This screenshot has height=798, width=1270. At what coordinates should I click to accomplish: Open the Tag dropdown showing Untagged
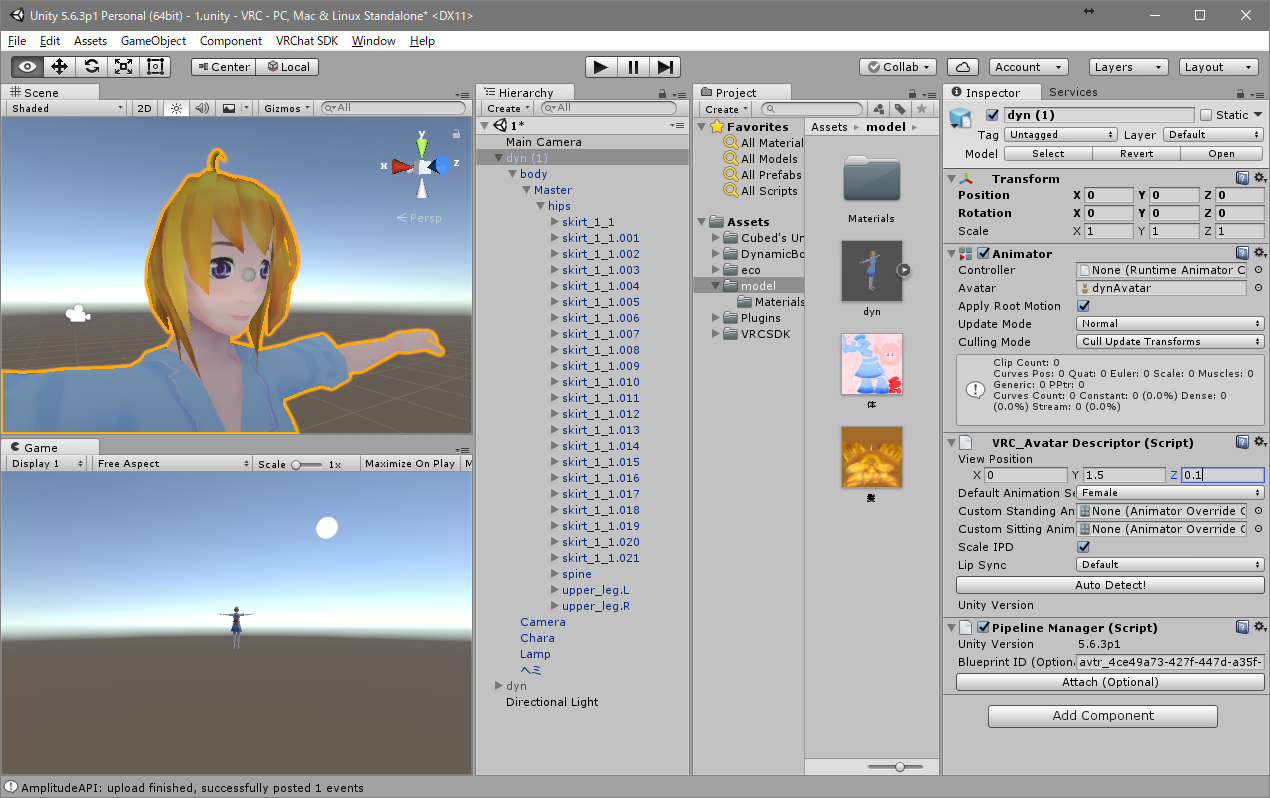[1060, 135]
